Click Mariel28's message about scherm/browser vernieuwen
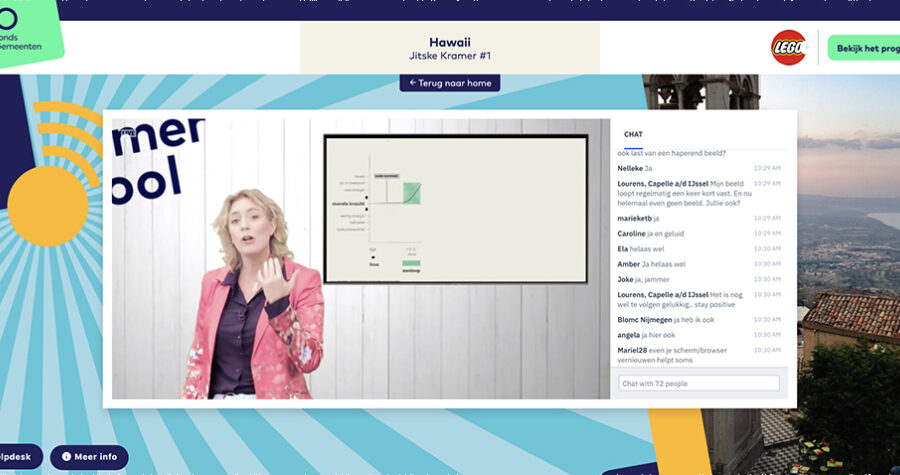 coord(699,355)
